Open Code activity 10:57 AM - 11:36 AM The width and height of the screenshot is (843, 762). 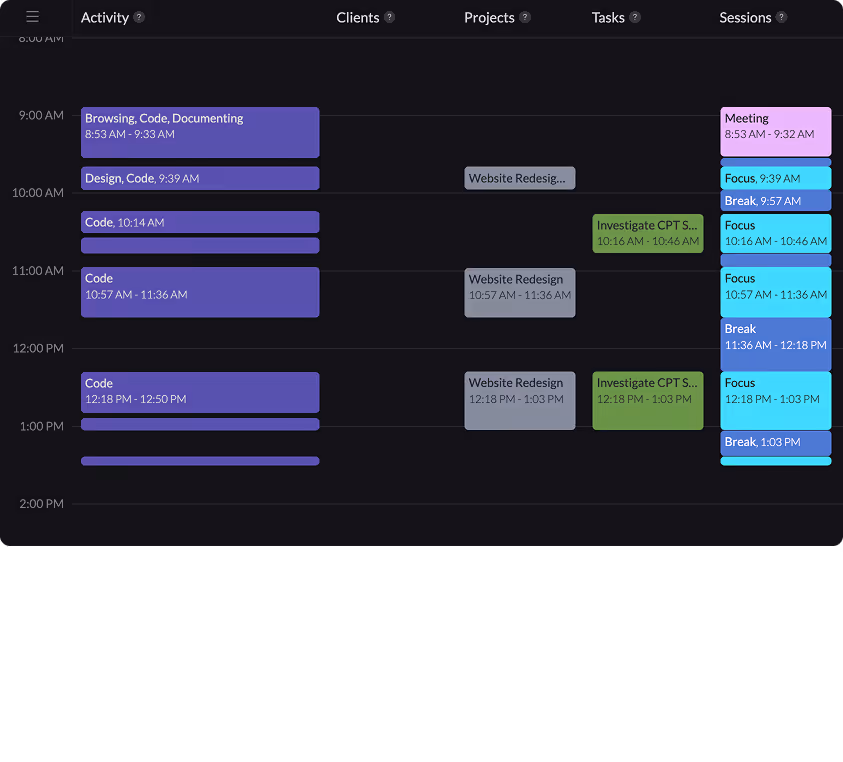click(200, 292)
